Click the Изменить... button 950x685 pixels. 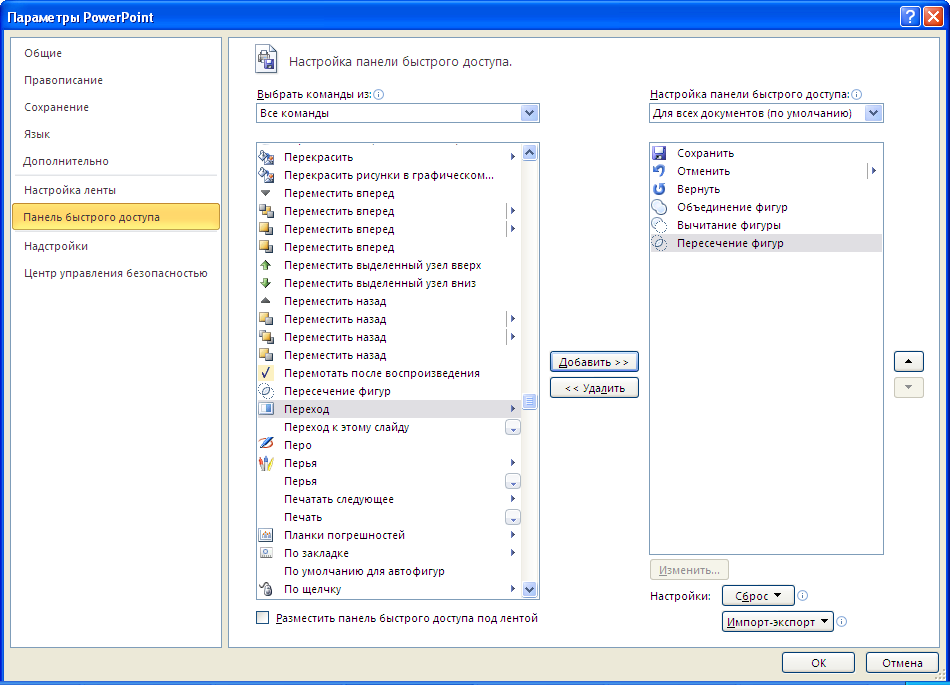tap(689, 570)
